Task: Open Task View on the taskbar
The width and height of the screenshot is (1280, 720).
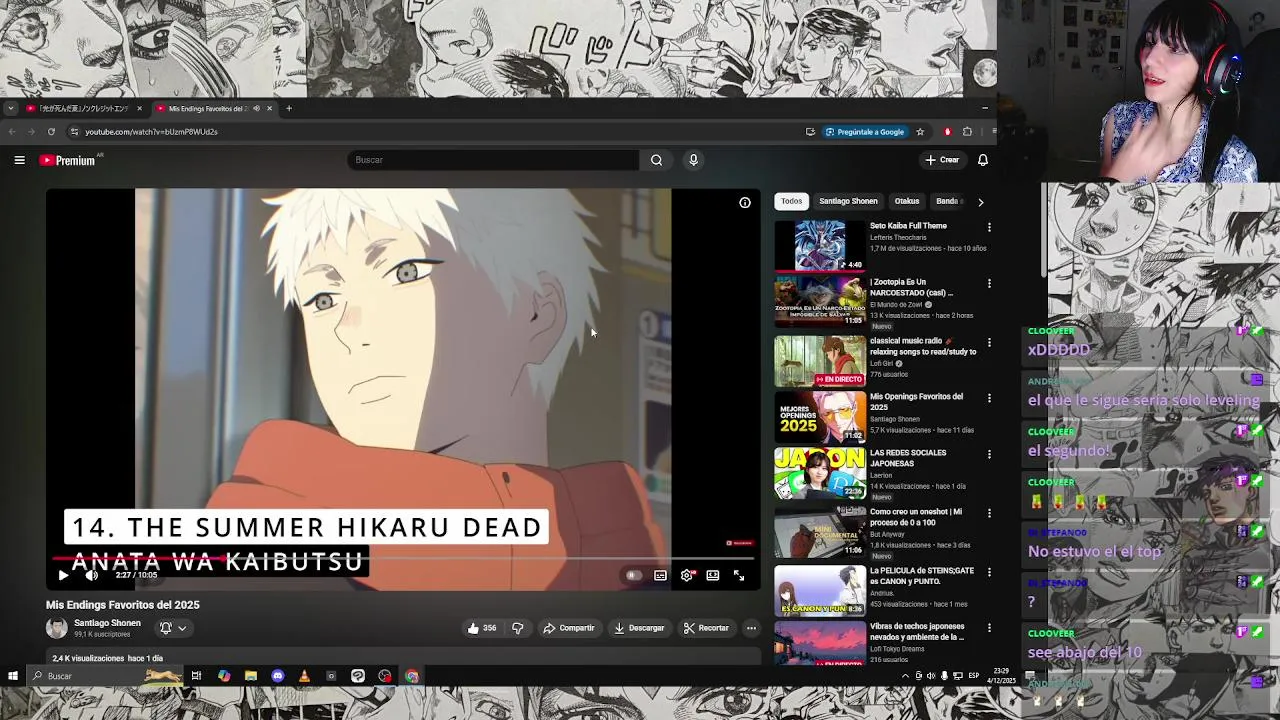Action: pos(196,676)
